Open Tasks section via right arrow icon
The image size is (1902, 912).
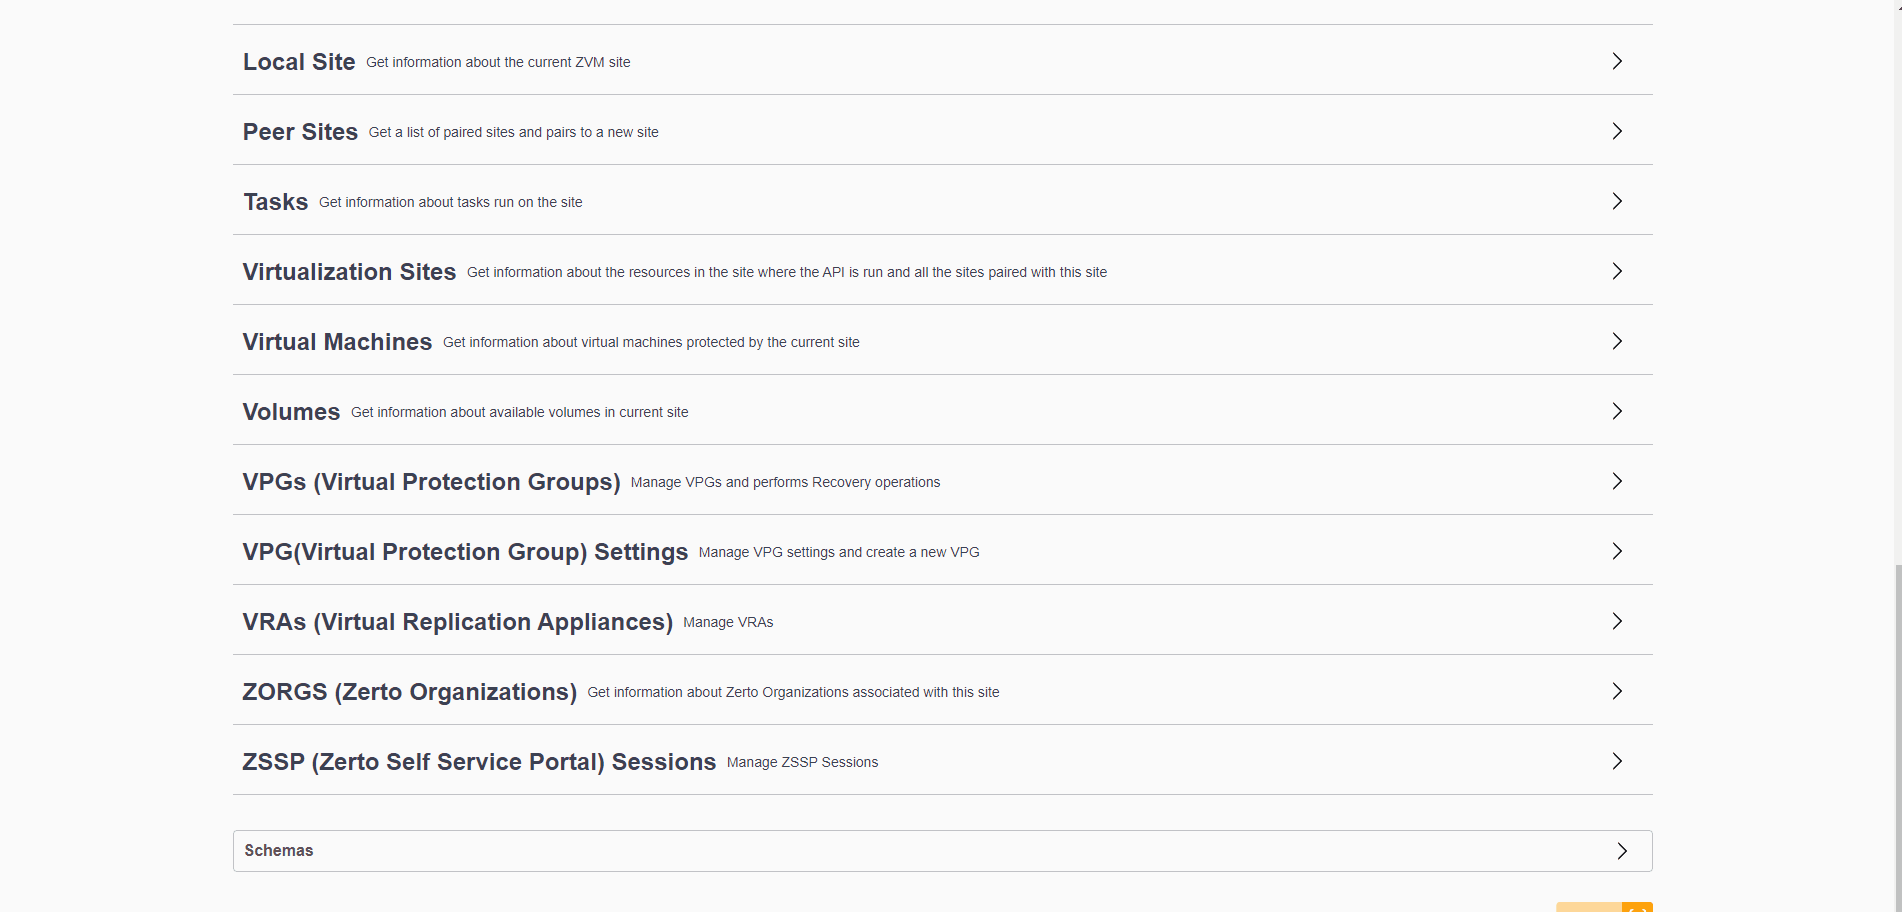pos(1617,201)
